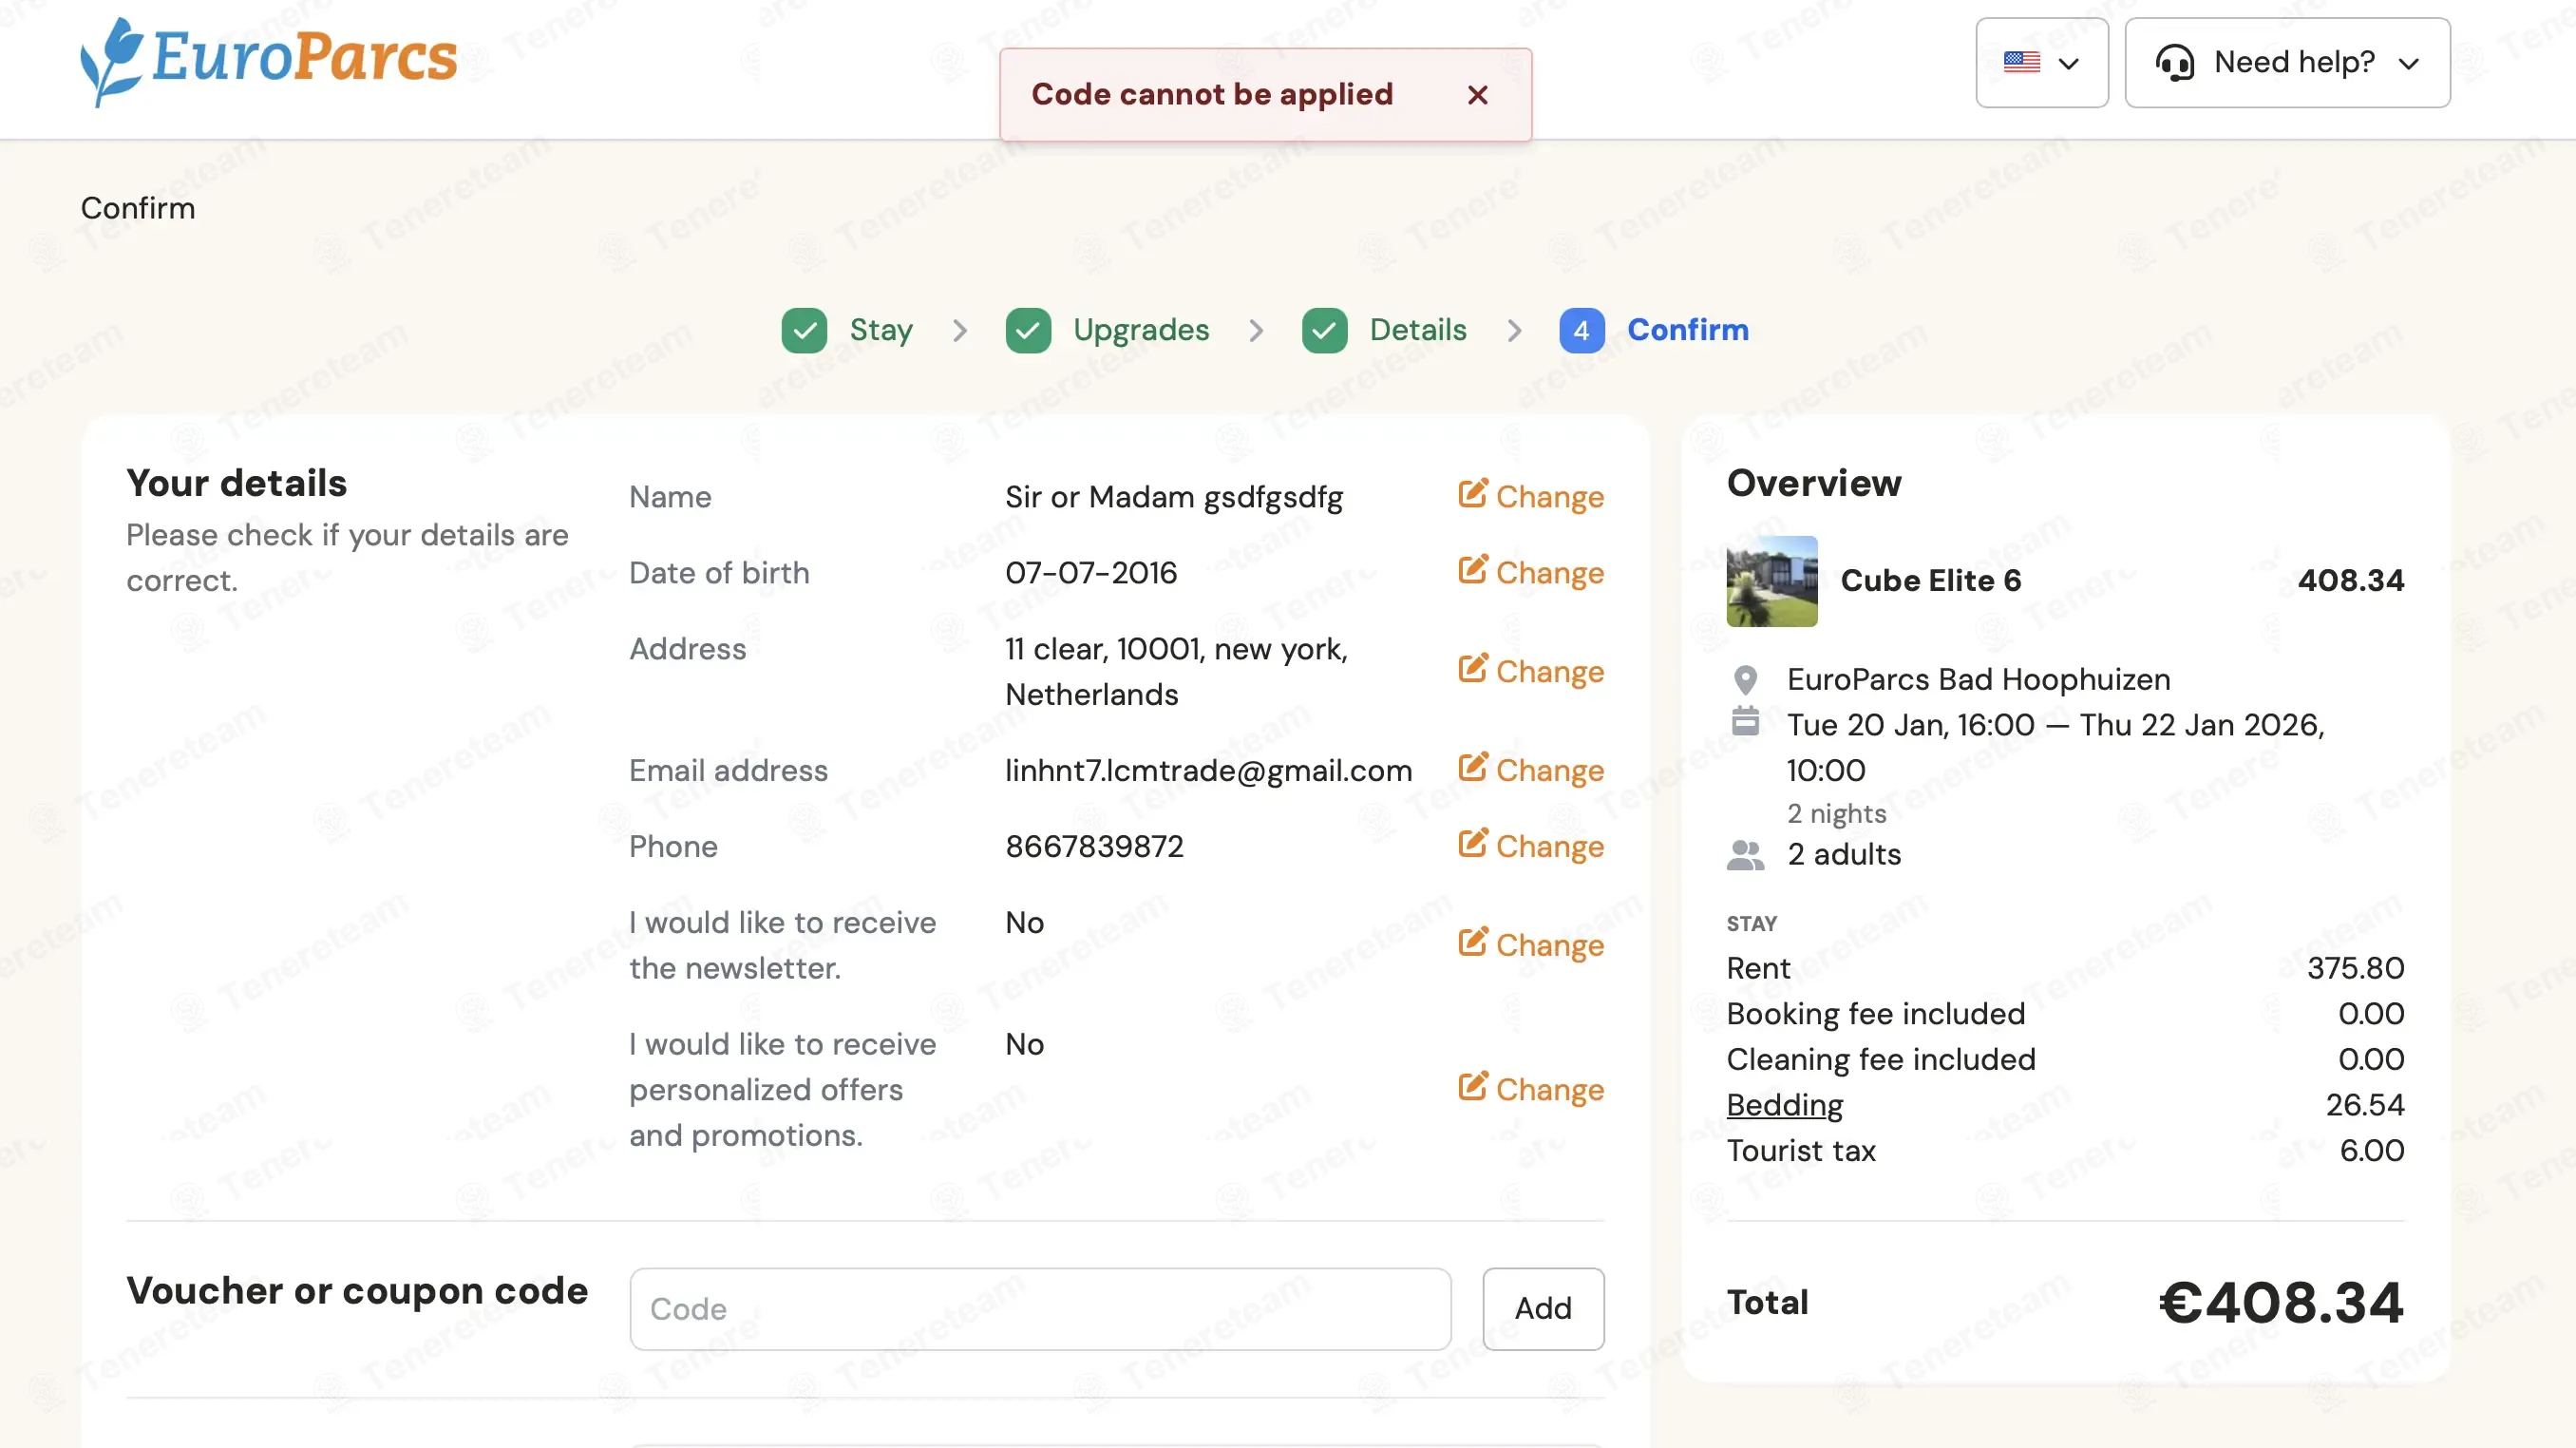The image size is (2576, 1448).
Task: Click the date of birth value 07-07-2016
Action: pos(1091,573)
